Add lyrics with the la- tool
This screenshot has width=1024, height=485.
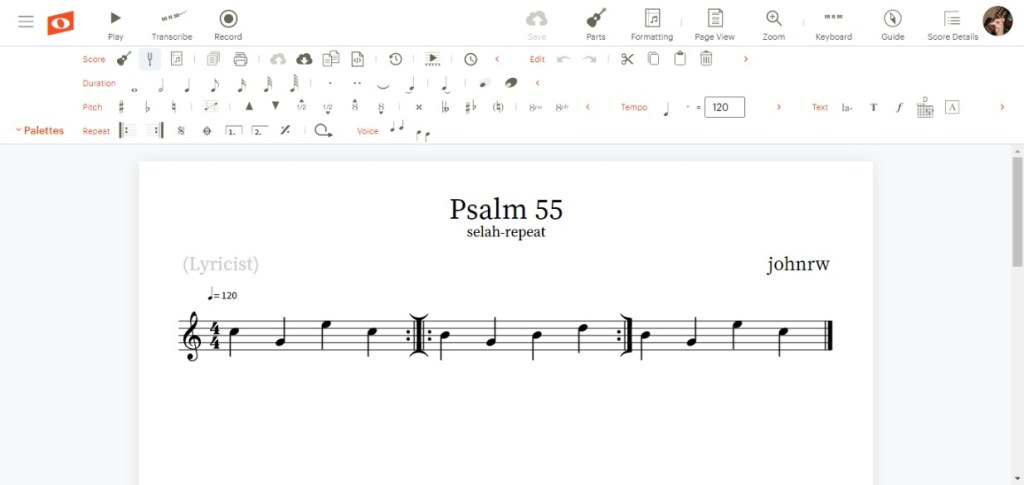(x=847, y=107)
